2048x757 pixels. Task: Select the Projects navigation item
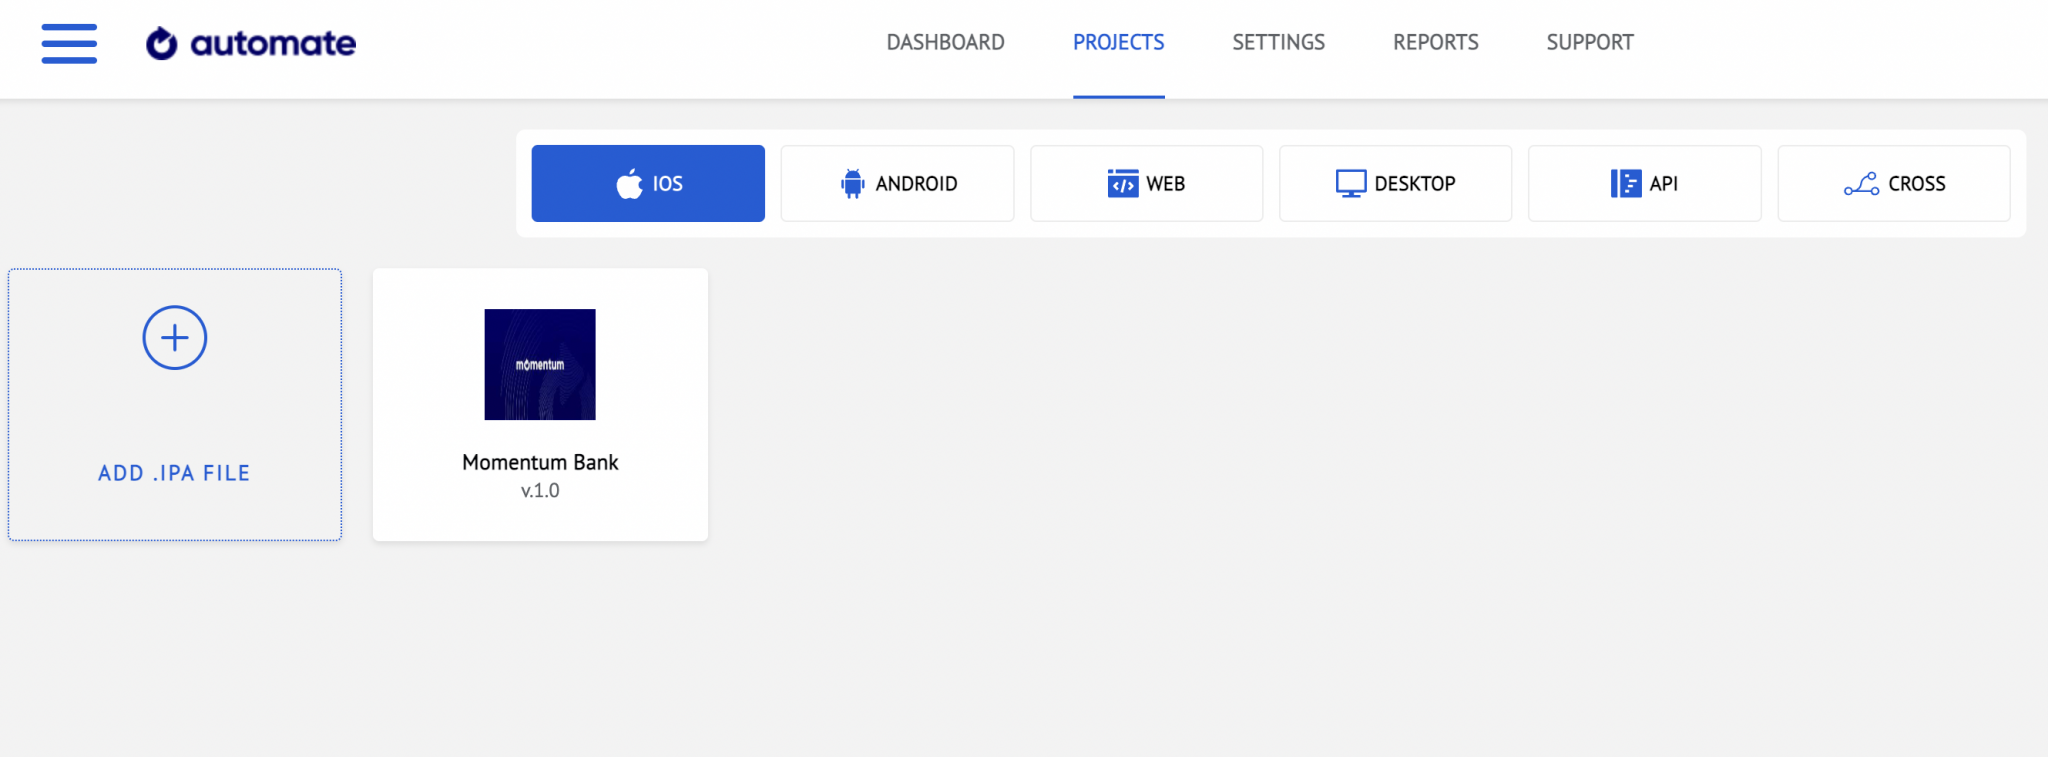tap(1118, 42)
